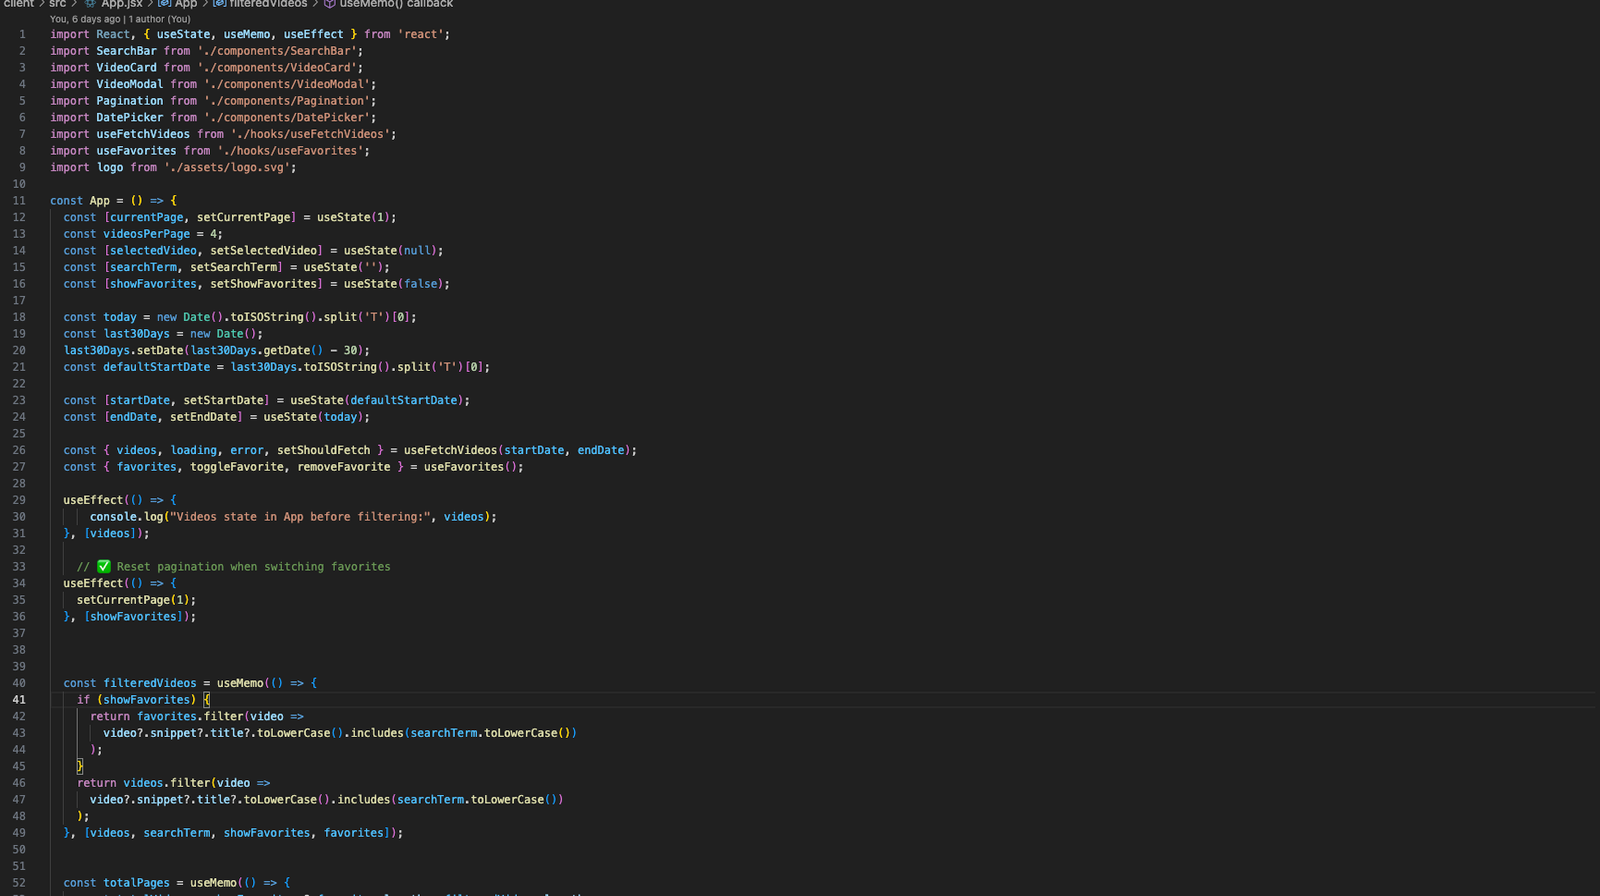Image resolution: width=1600 pixels, height=896 pixels.
Task: Click the useMemo() callback cube icon
Action: coord(329,4)
